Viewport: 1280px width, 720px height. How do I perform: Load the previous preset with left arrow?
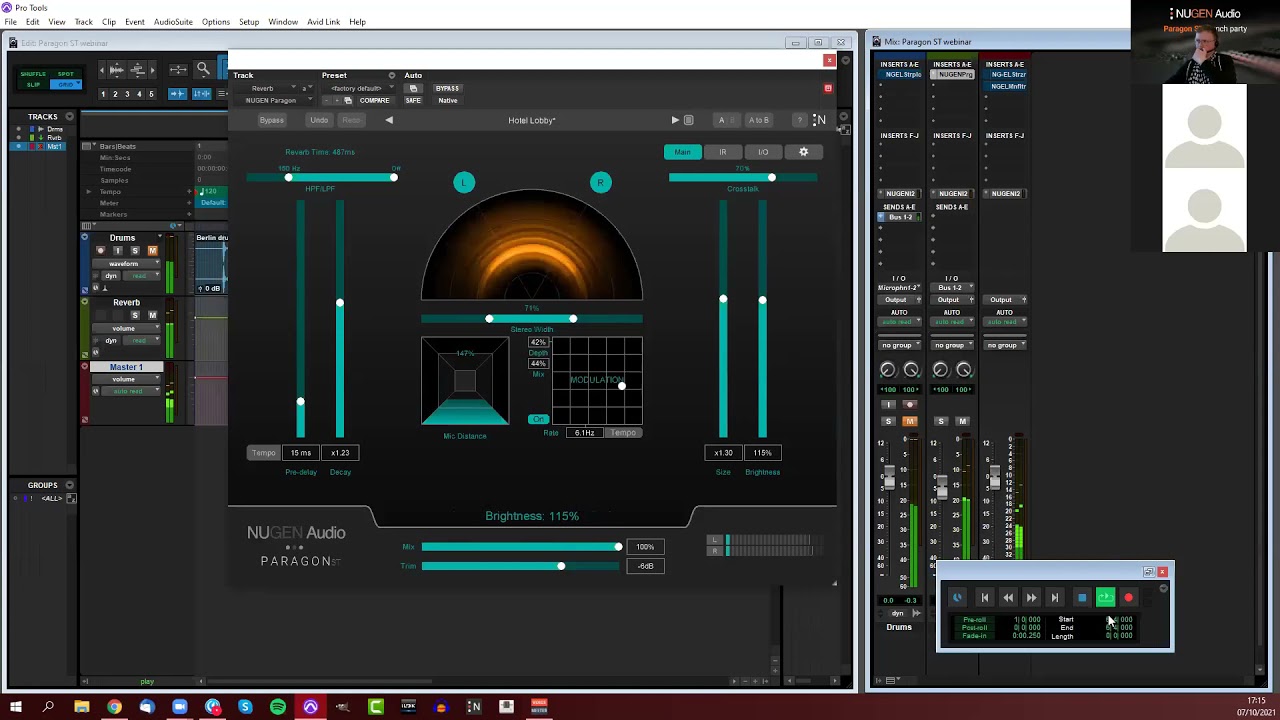tap(389, 120)
